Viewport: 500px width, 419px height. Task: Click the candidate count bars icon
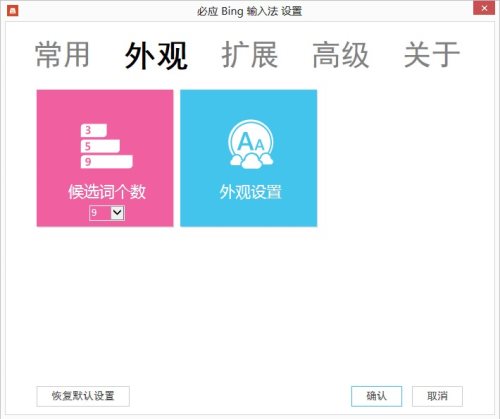coord(106,146)
